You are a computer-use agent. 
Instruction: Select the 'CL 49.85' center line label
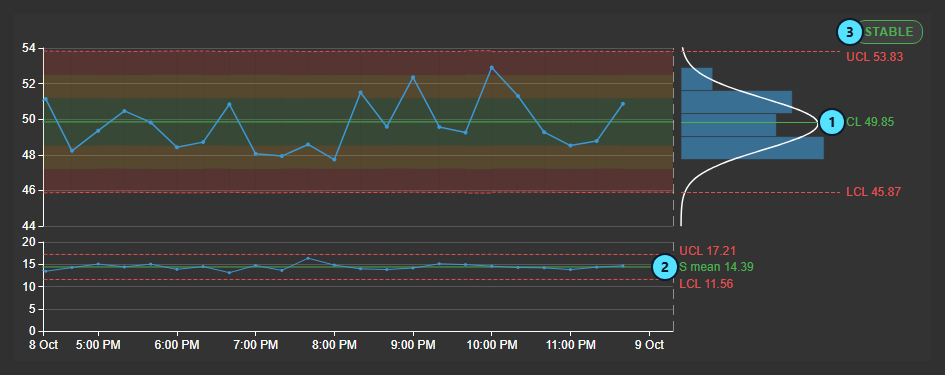[x=870, y=122]
